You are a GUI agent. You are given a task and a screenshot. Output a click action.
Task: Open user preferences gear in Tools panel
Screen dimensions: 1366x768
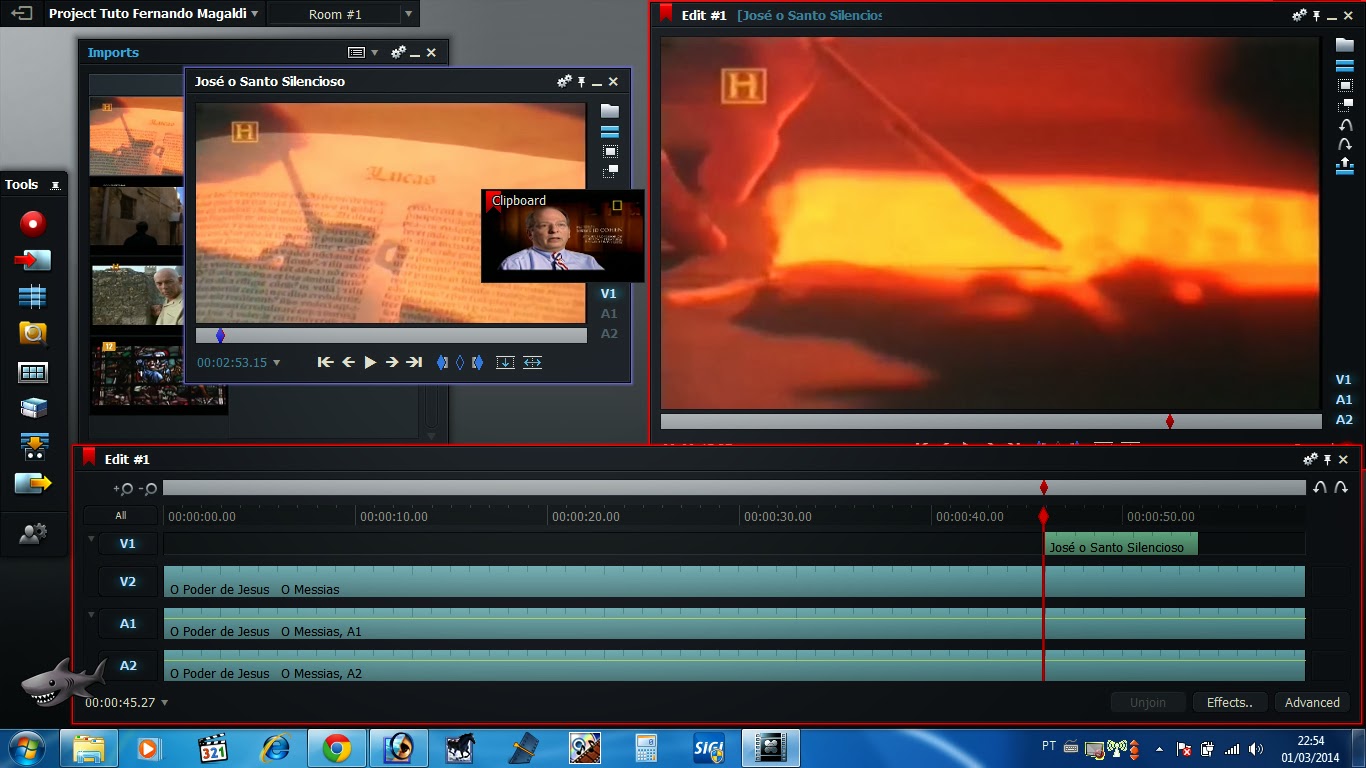(x=33, y=534)
